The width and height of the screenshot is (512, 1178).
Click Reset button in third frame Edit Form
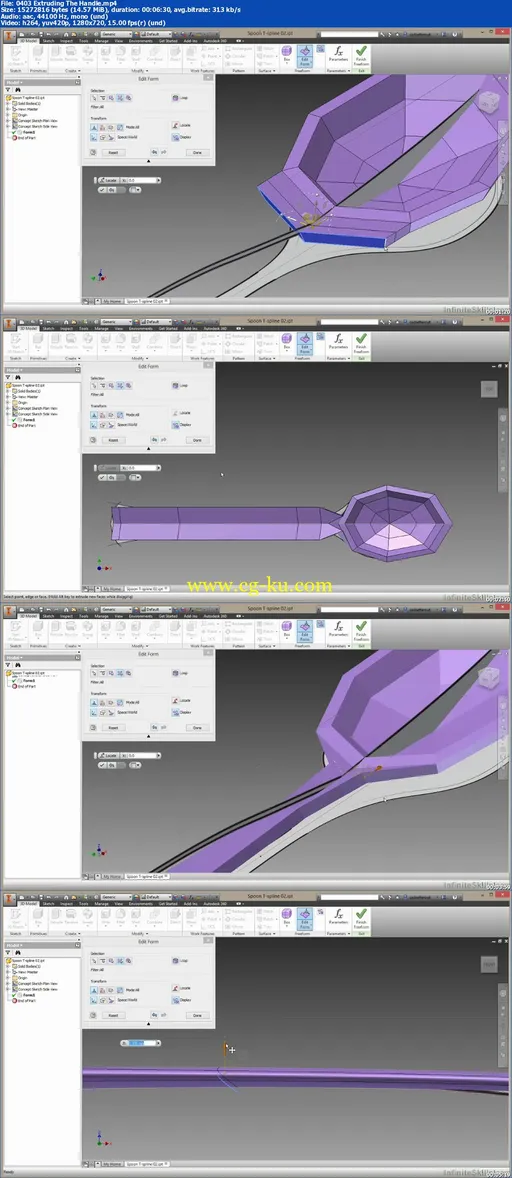click(x=113, y=726)
